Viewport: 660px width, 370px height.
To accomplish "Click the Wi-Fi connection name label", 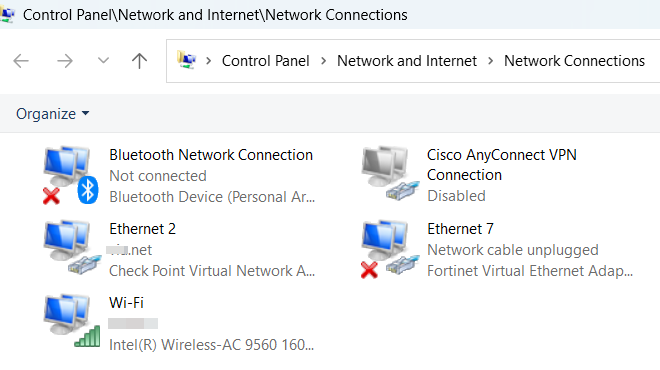I will 126,303.
